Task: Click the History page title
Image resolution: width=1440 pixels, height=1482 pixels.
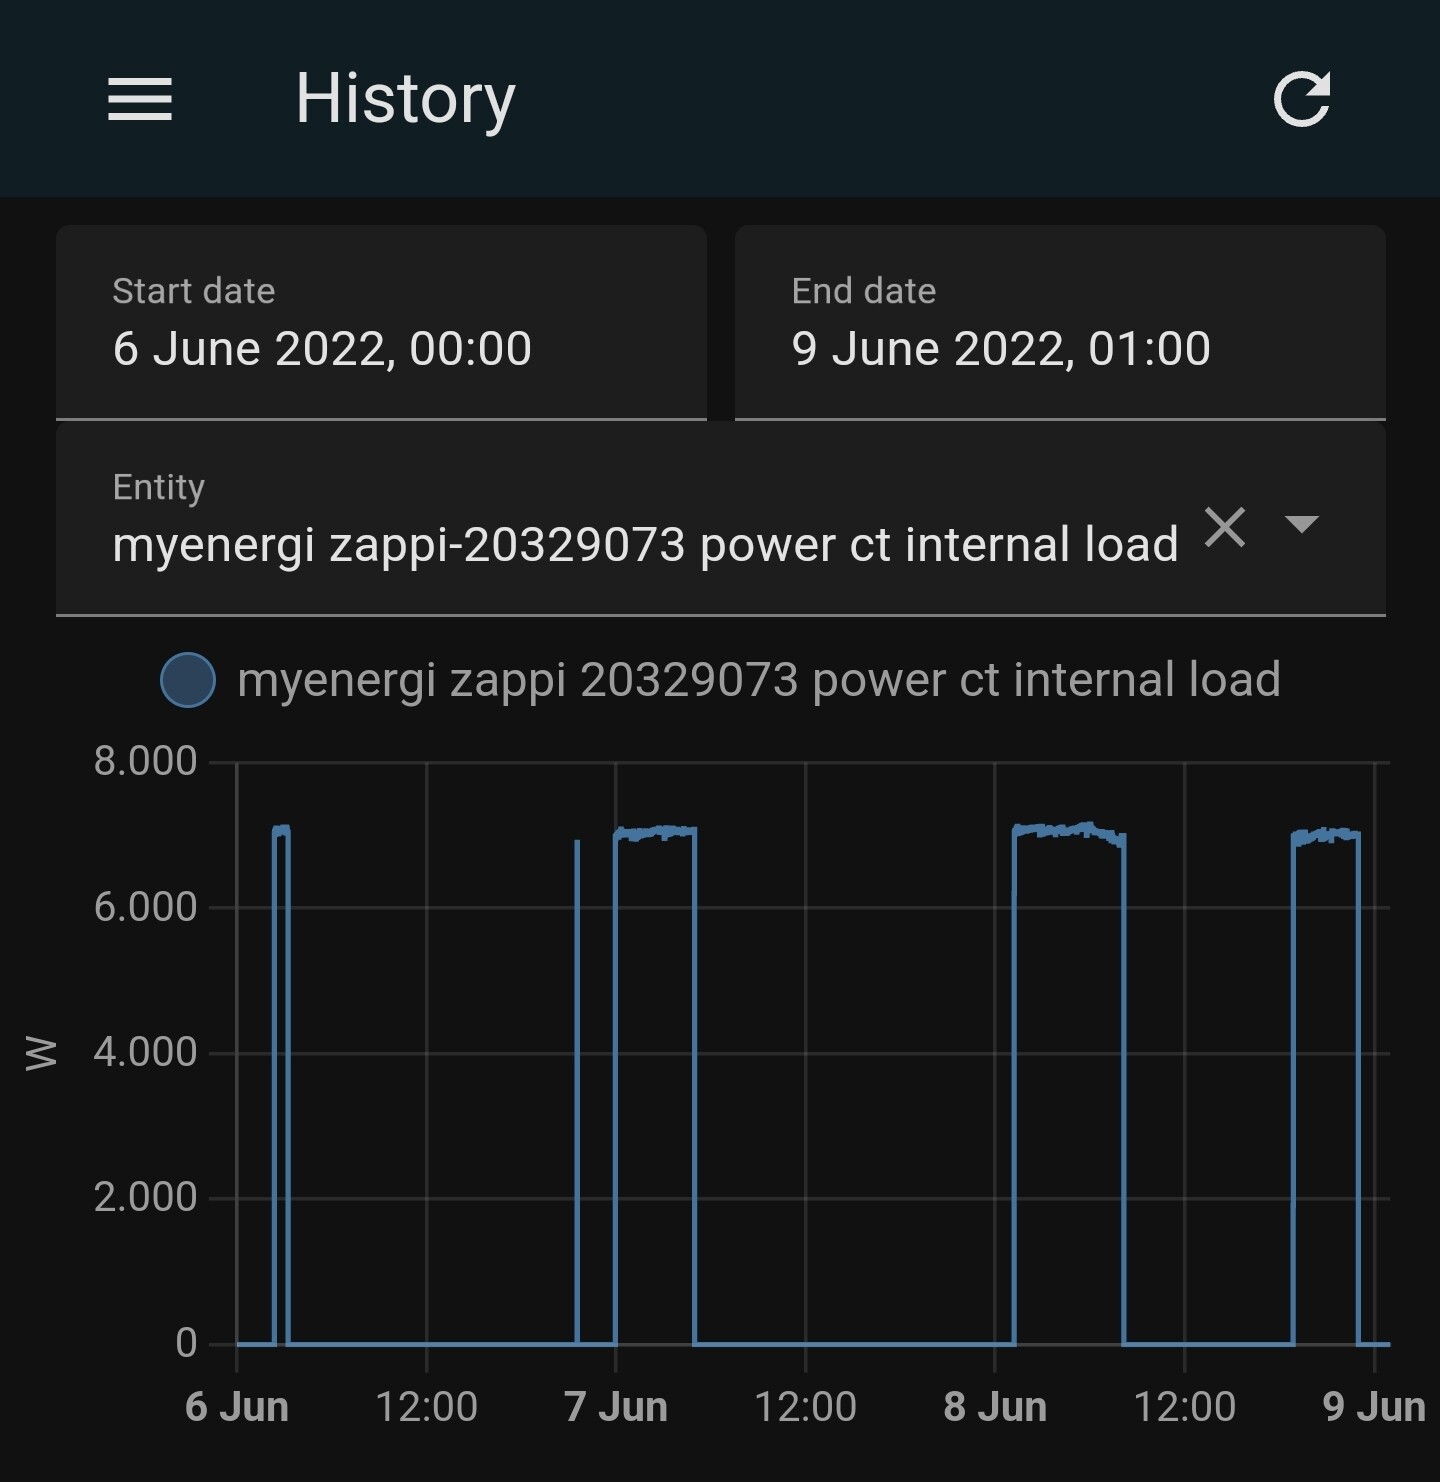Action: tap(404, 97)
